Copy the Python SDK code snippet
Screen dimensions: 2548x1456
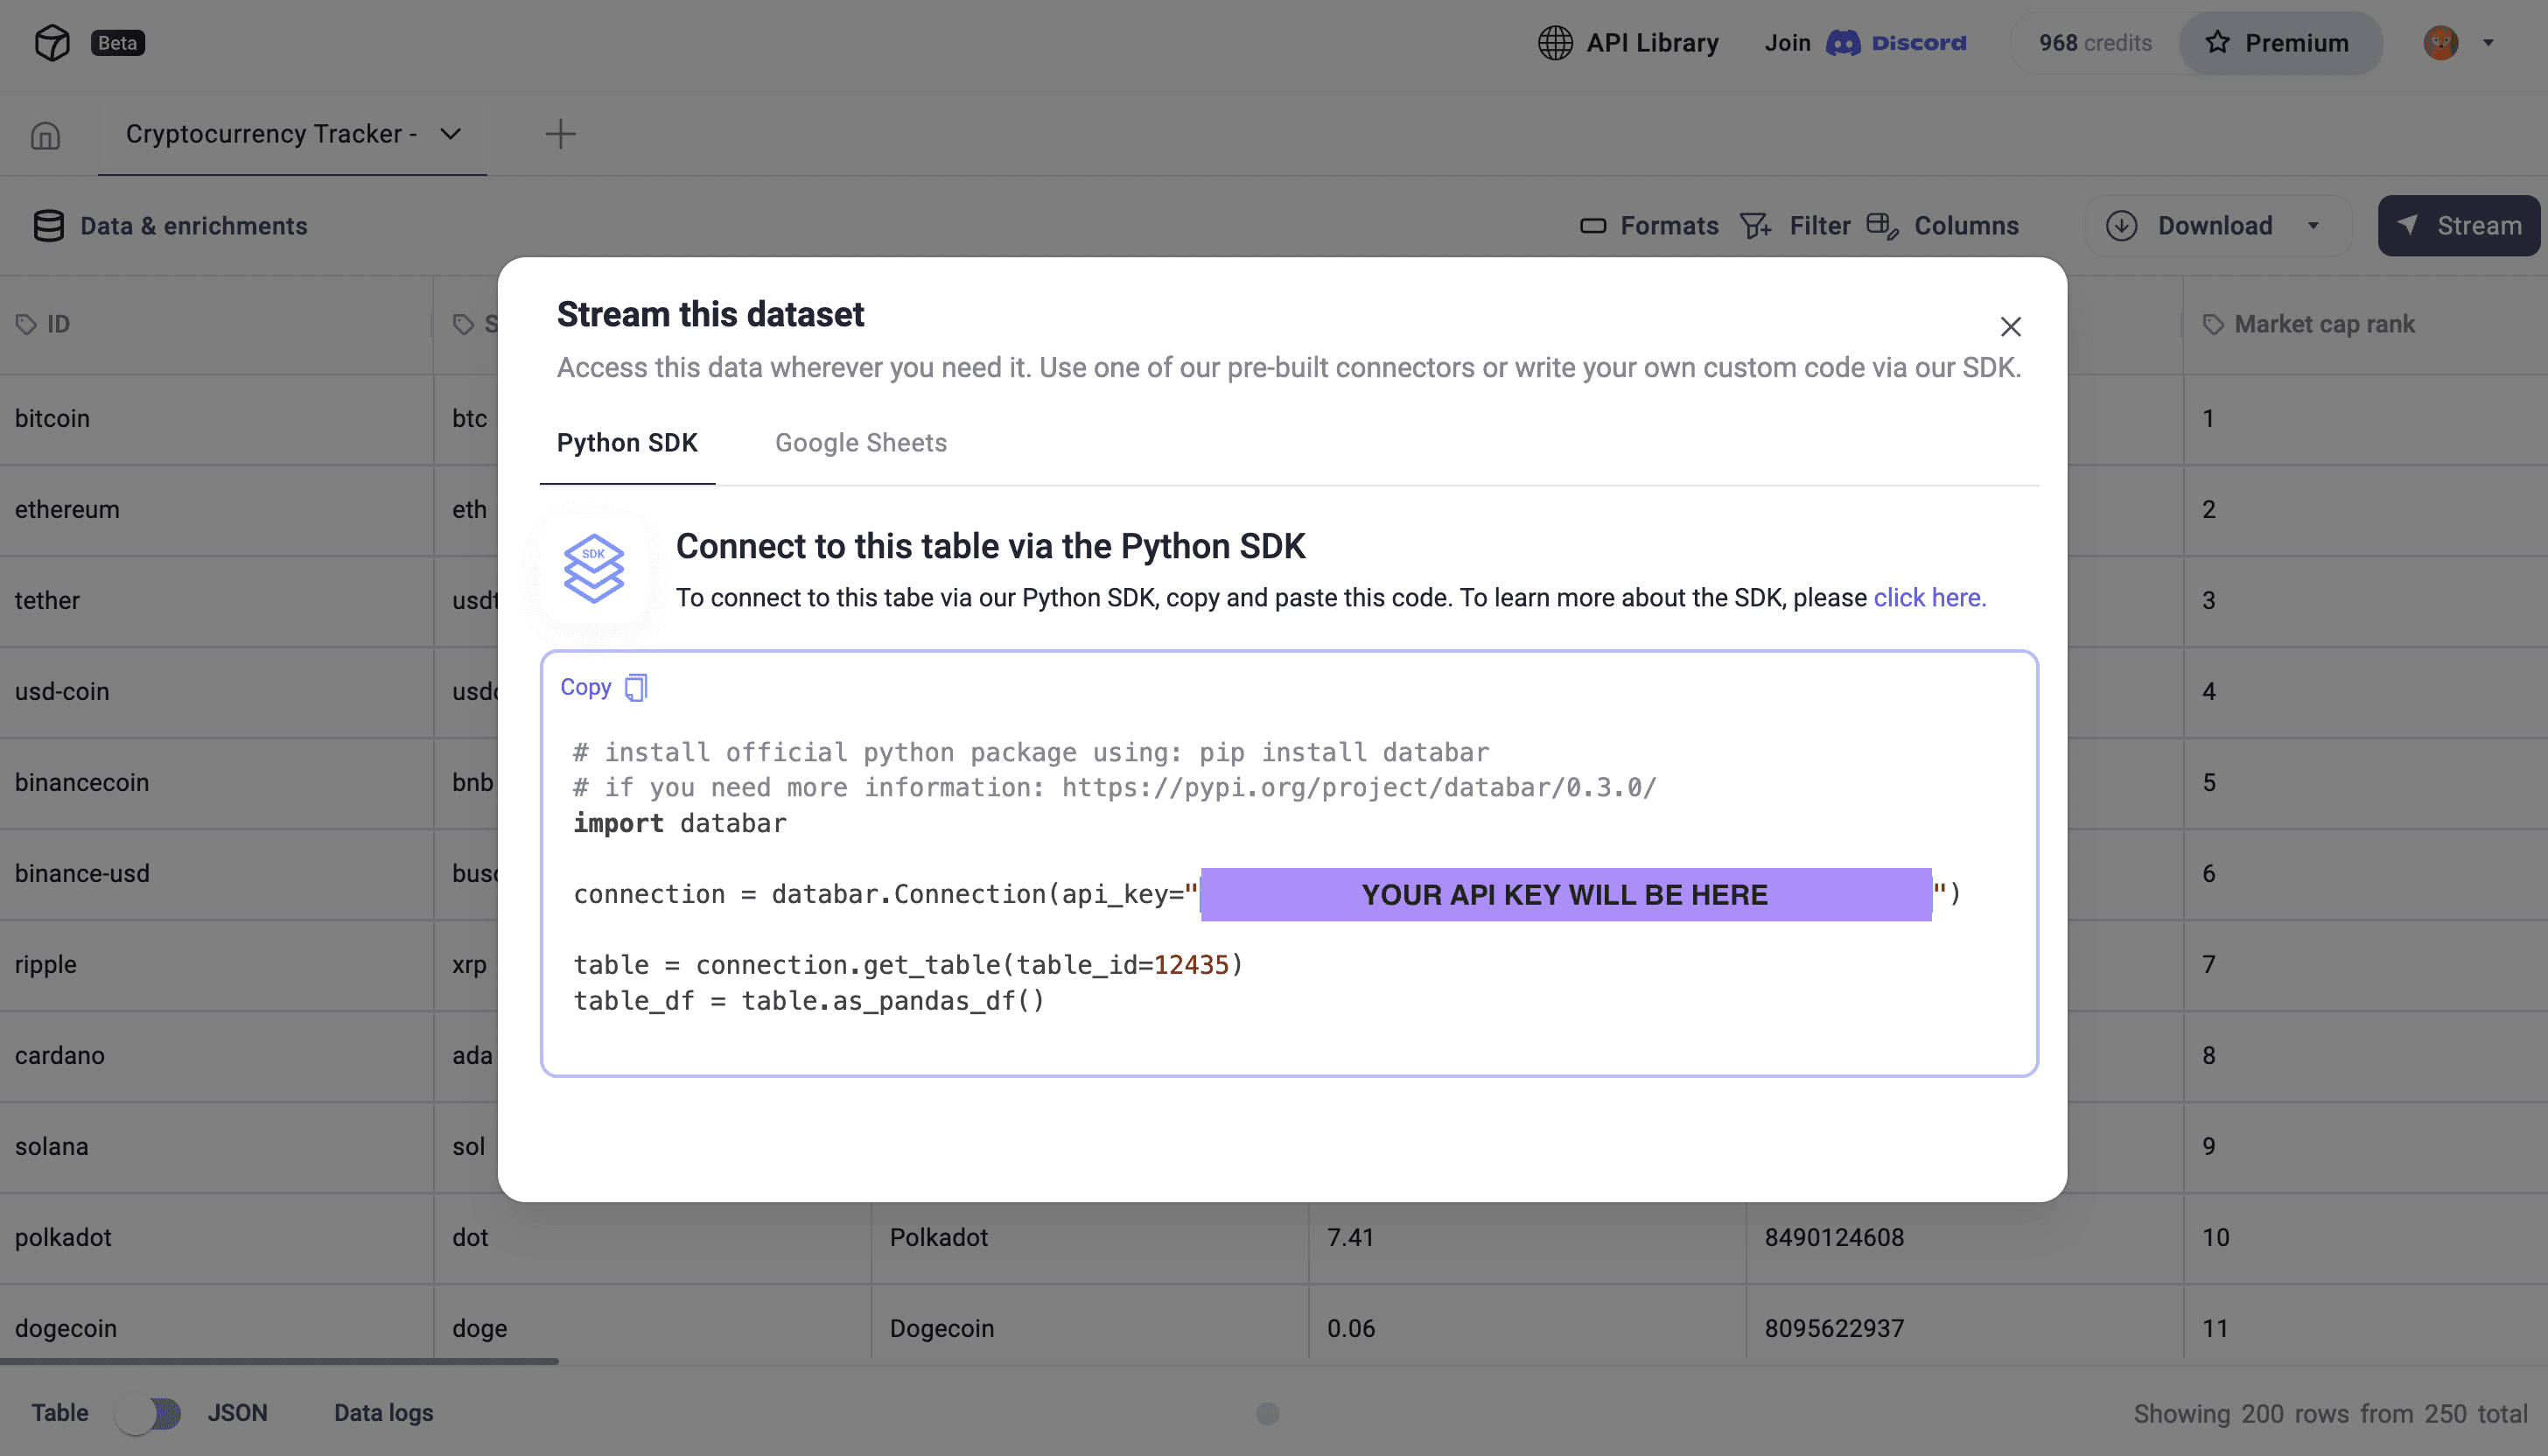point(603,687)
